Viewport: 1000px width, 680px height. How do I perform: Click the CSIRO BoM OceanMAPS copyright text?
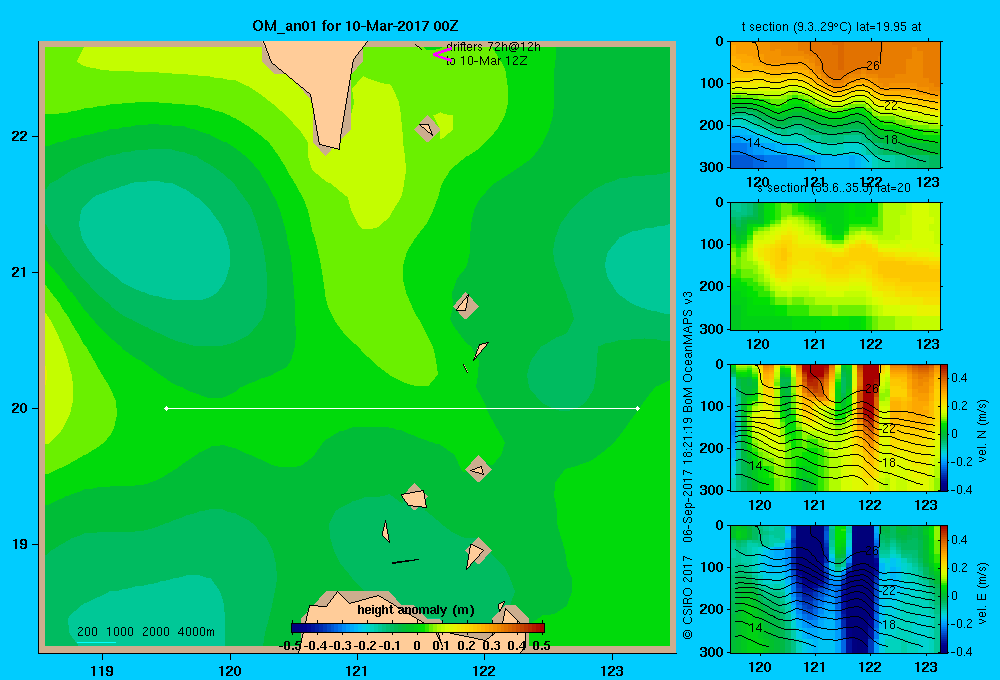click(688, 464)
